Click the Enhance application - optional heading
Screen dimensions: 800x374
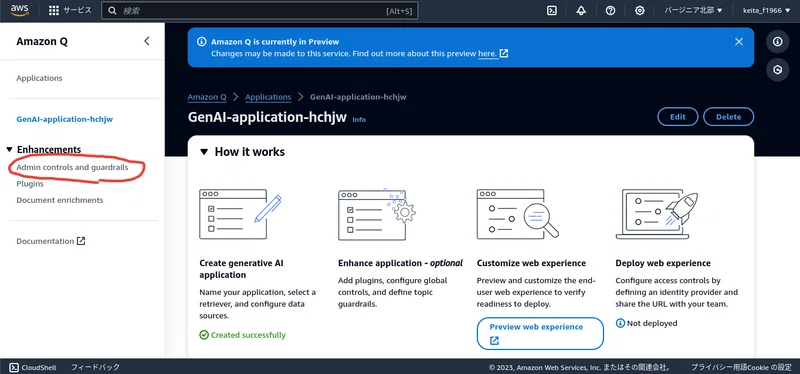(x=401, y=263)
